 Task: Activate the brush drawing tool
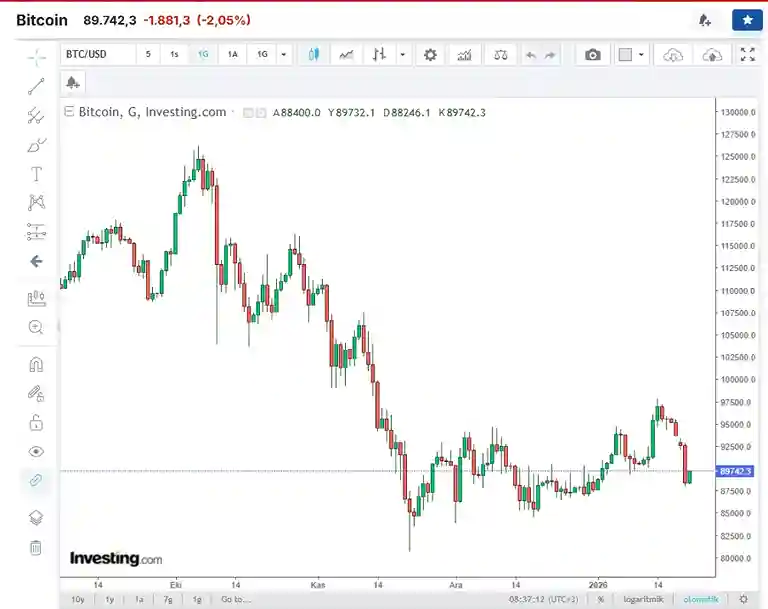[36, 145]
